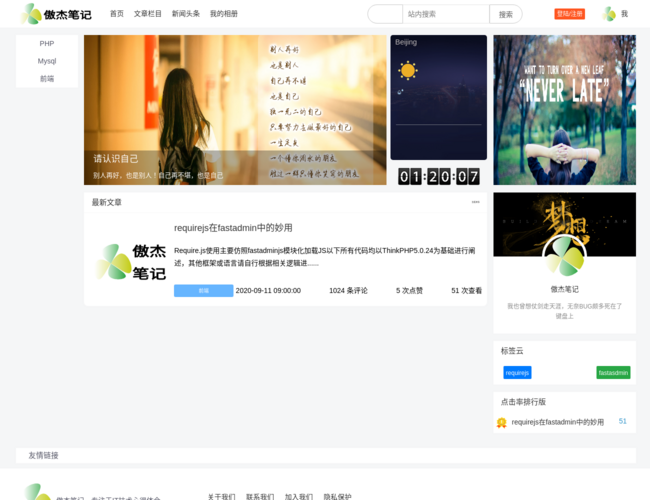The height and width of the screenshot is (500, 650).
Task: Click the user avatar icon in the header
Action: (x=609, y=14)
